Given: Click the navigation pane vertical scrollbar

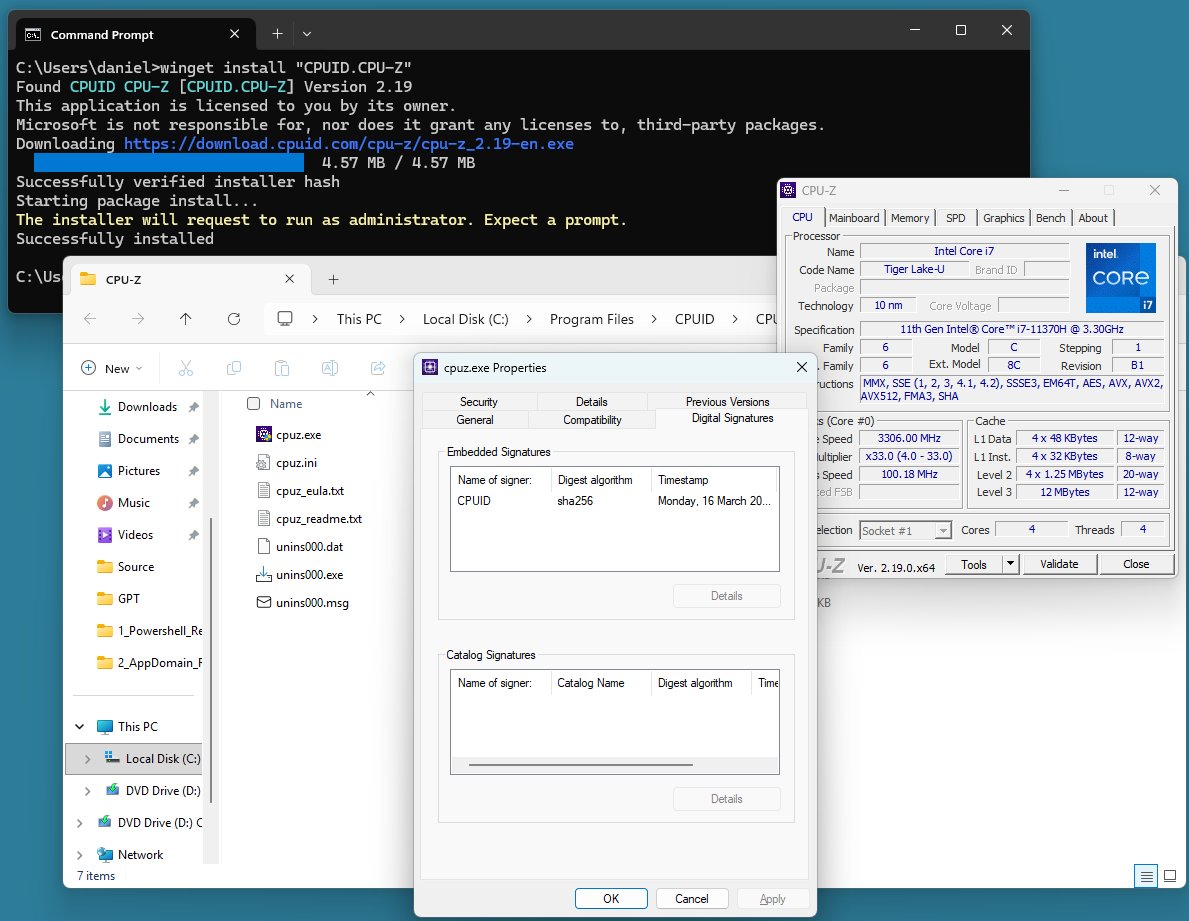Looking at the screenshot, I should [210, 659].
